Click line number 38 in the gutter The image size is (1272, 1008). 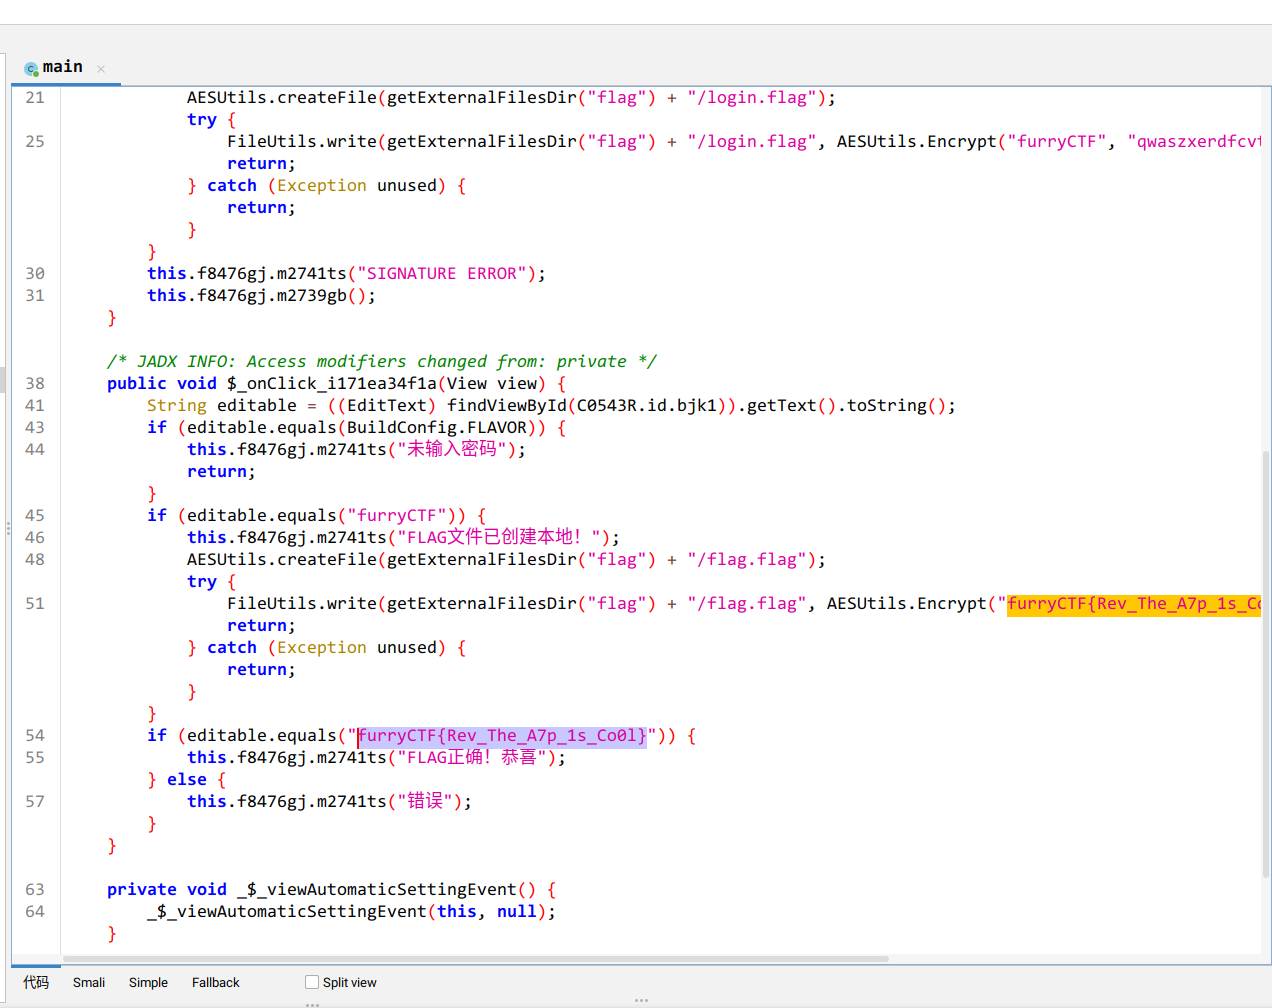pos(35,383)
